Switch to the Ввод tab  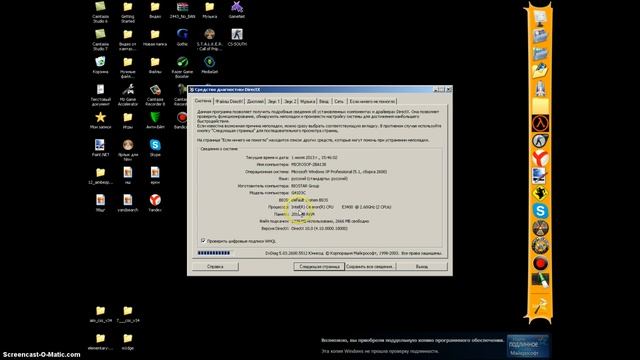coord(324,101)
